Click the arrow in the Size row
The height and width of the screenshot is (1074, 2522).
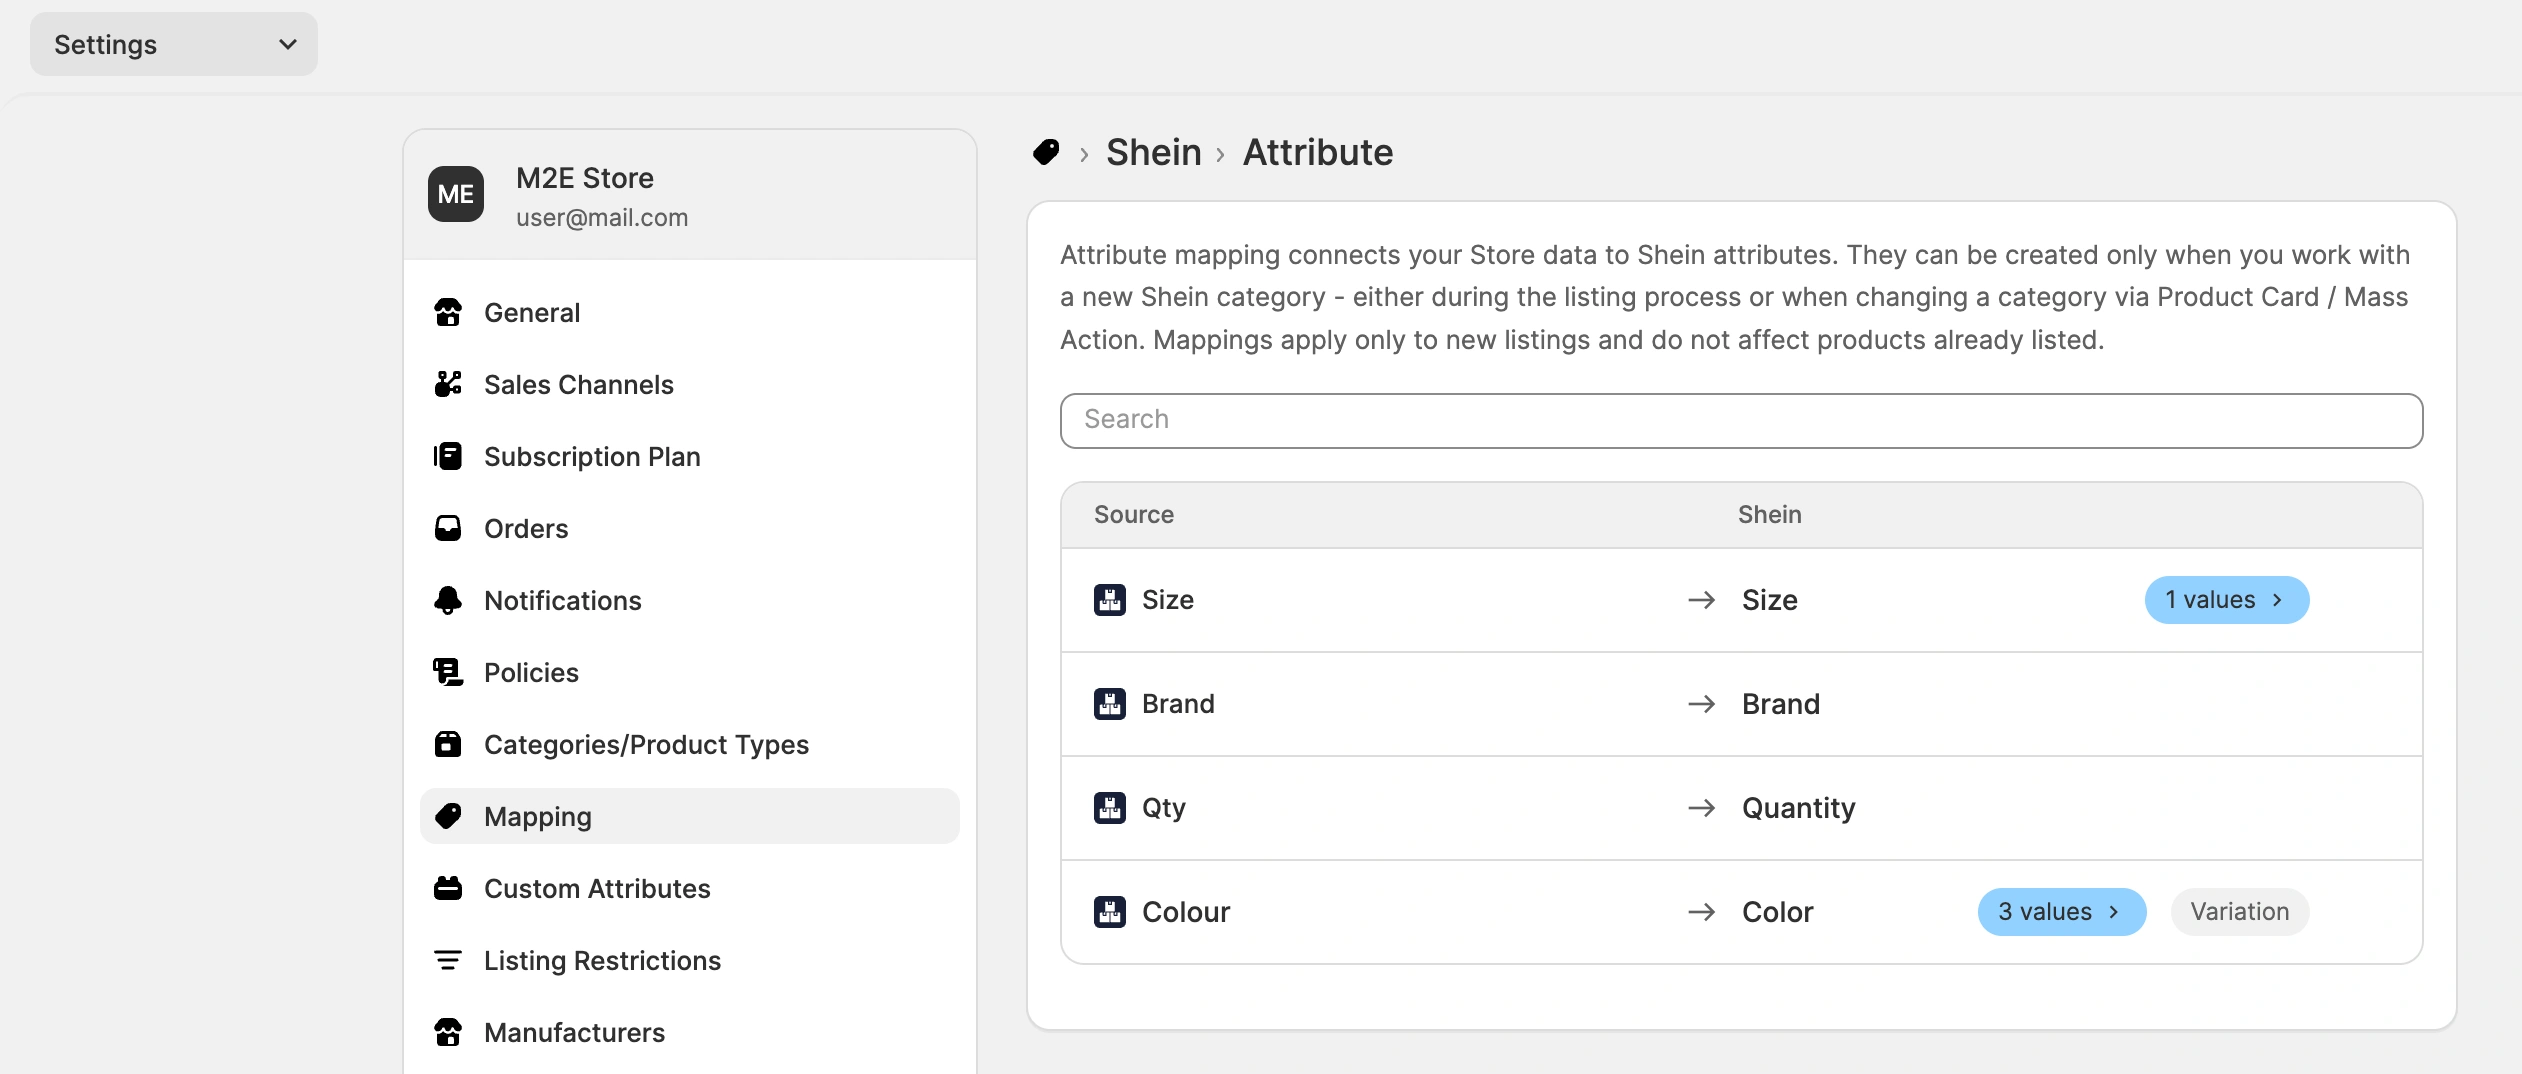[1702, 600]
